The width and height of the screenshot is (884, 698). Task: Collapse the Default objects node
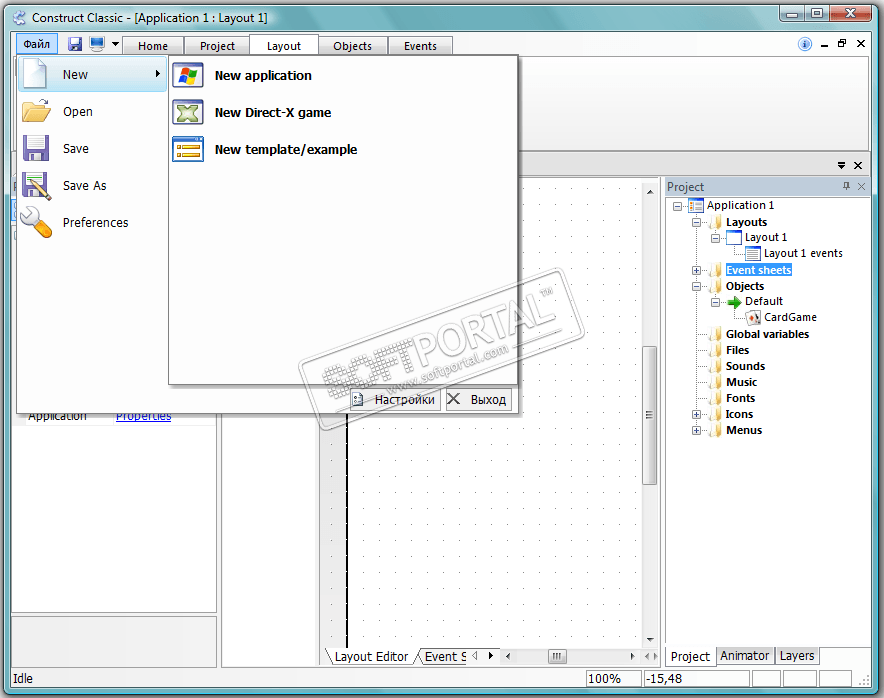715,303
